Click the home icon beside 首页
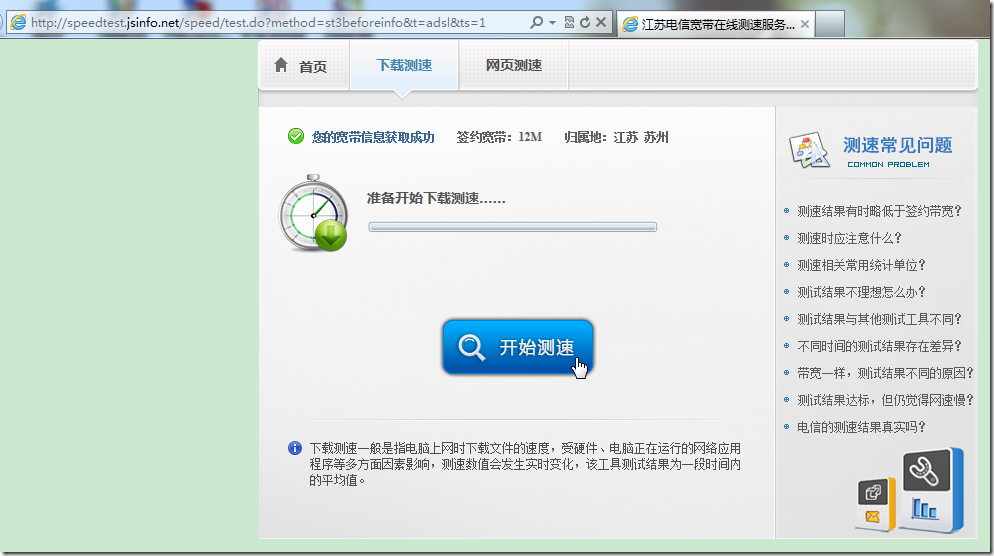The height and width of the screenshot is (556, 994). [281, 65]
